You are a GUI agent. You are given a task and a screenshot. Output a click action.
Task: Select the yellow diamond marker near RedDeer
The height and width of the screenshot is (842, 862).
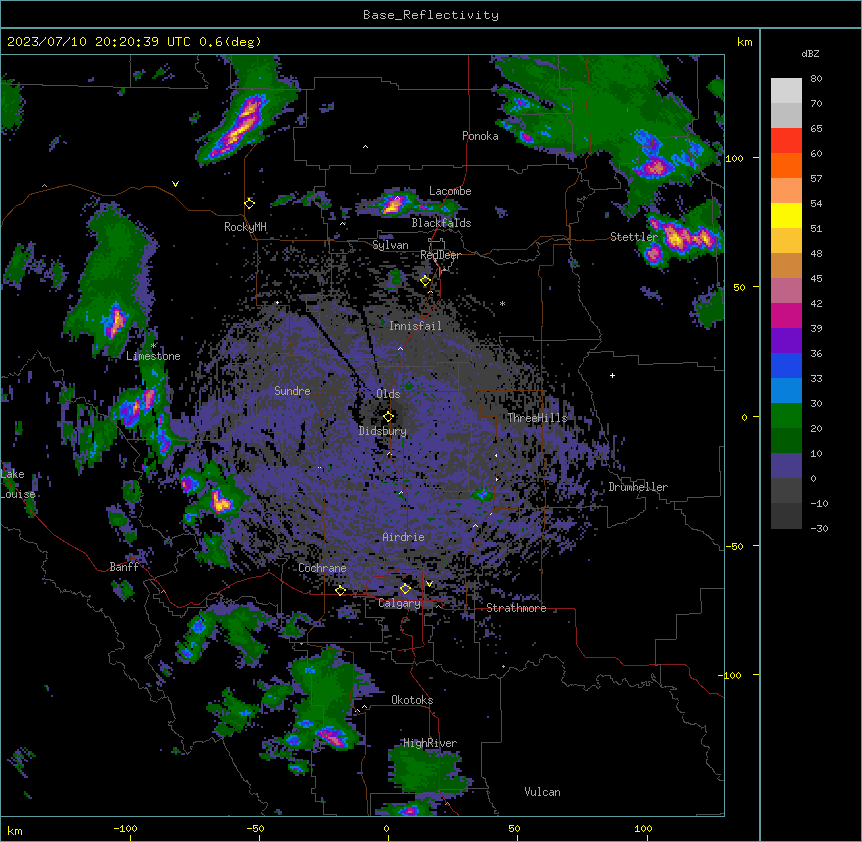tap(426, 281)
